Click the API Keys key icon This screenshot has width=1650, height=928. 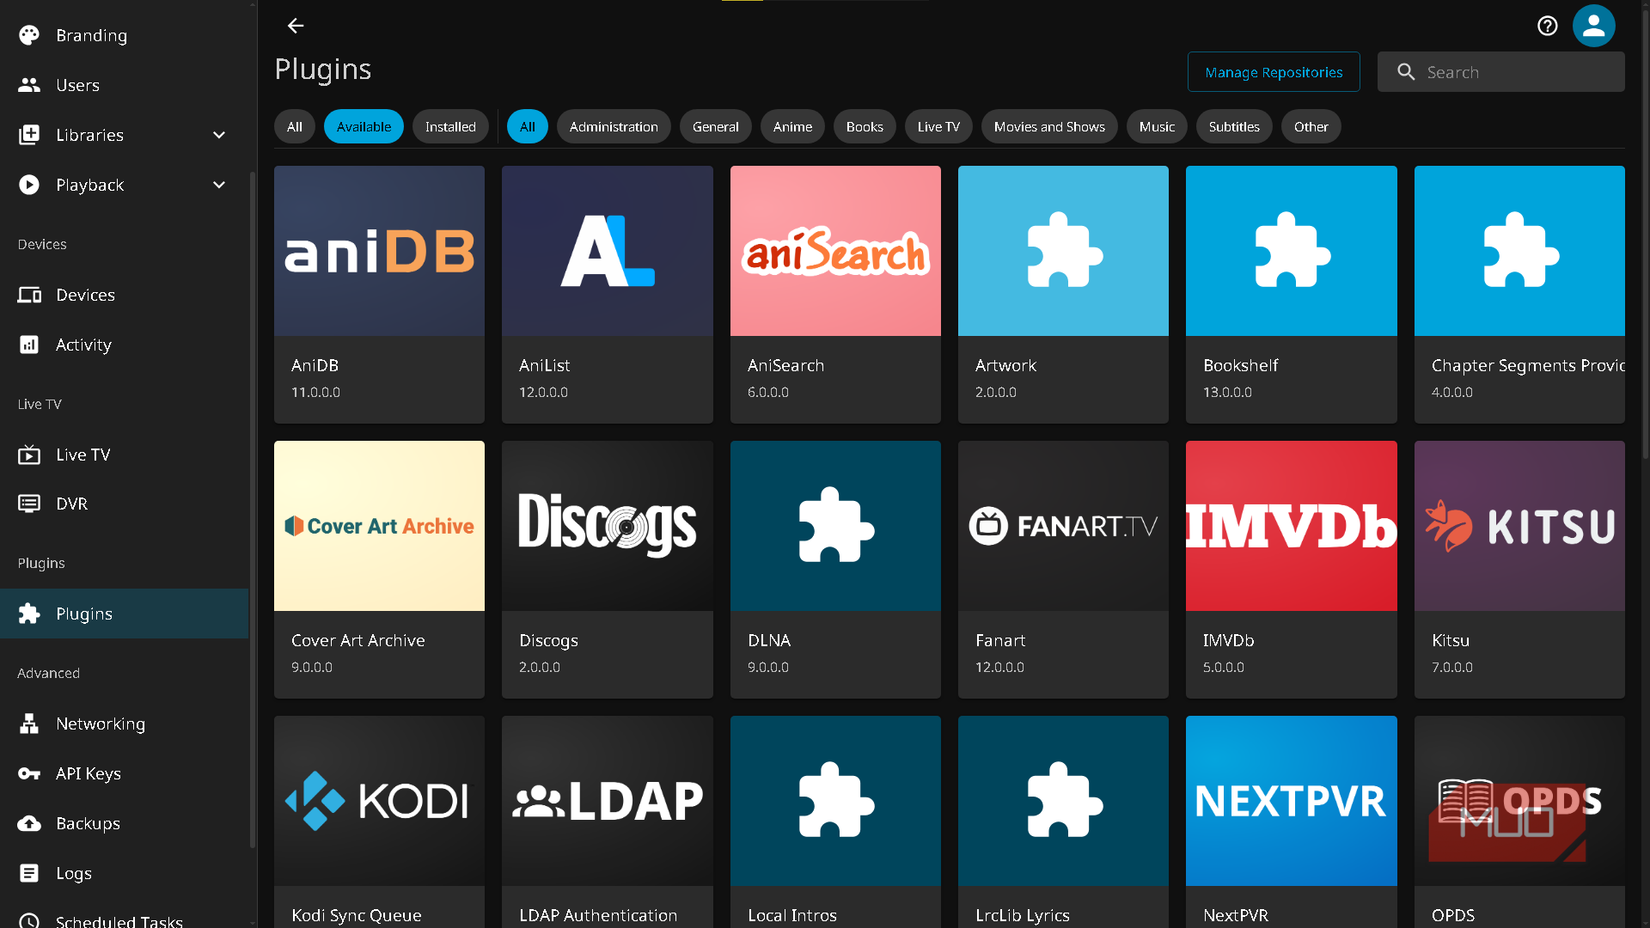click(29, 774)
